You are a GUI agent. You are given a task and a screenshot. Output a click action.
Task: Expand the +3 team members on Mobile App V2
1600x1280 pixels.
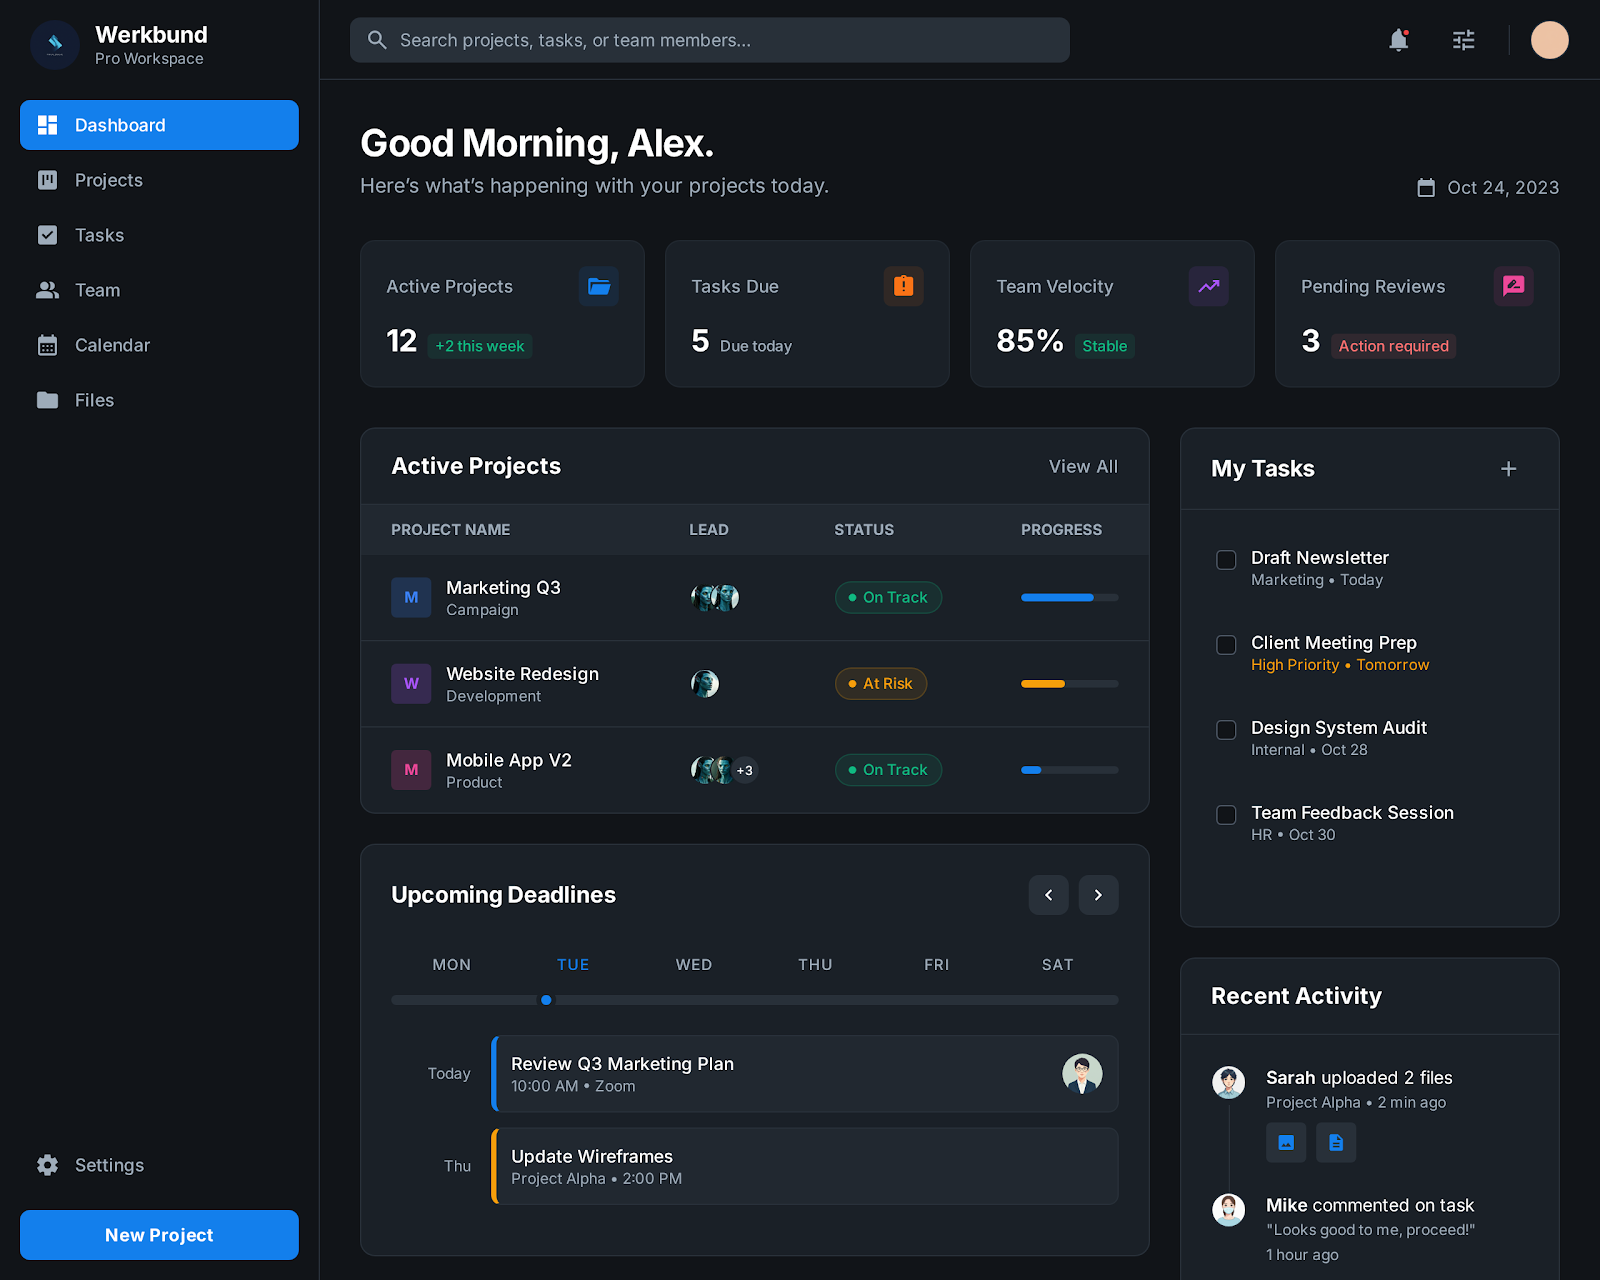(744, 770)
